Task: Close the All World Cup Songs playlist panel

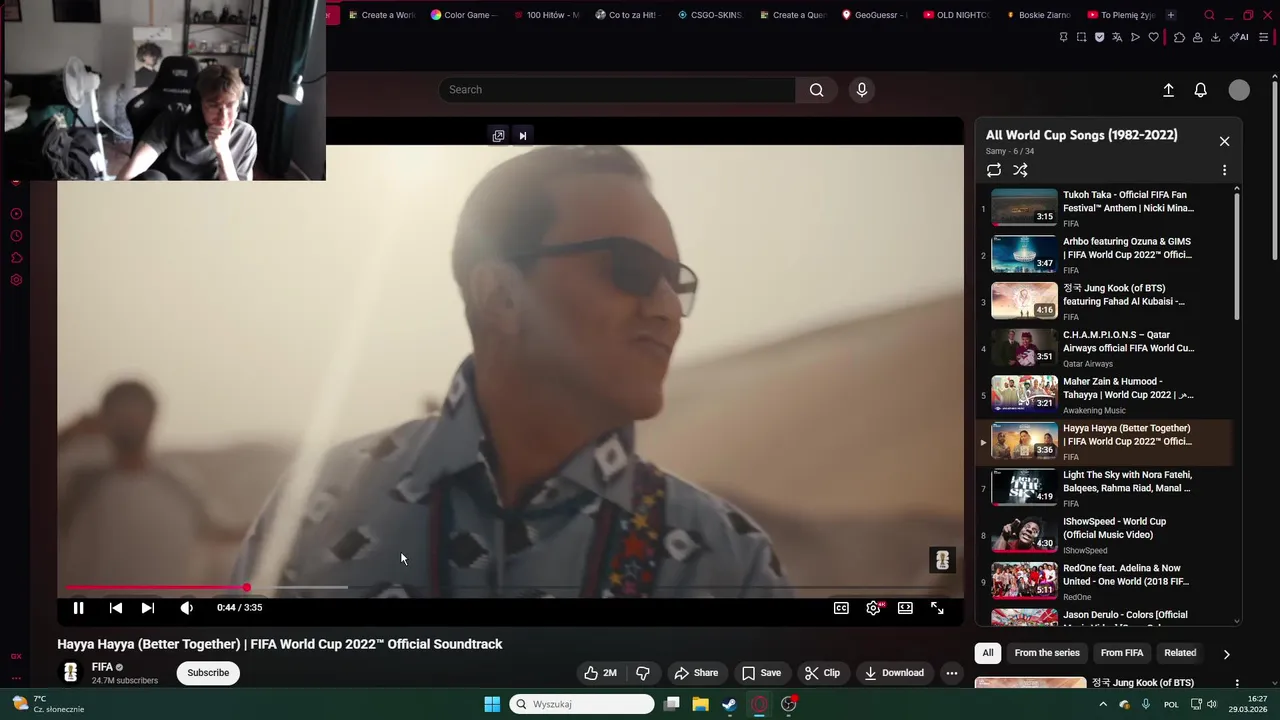Action: 1224,141
